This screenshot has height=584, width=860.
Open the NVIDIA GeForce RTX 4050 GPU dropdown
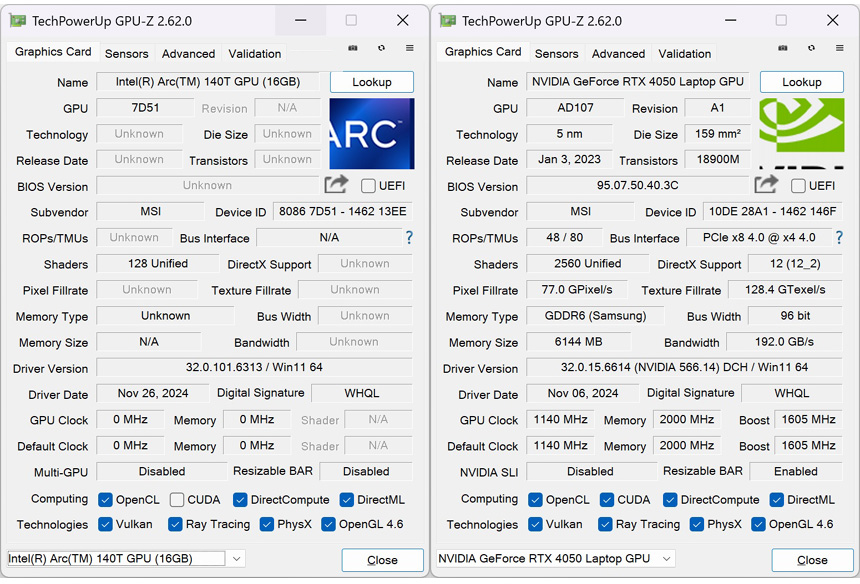pyautogui.click(x=665, y=559)
